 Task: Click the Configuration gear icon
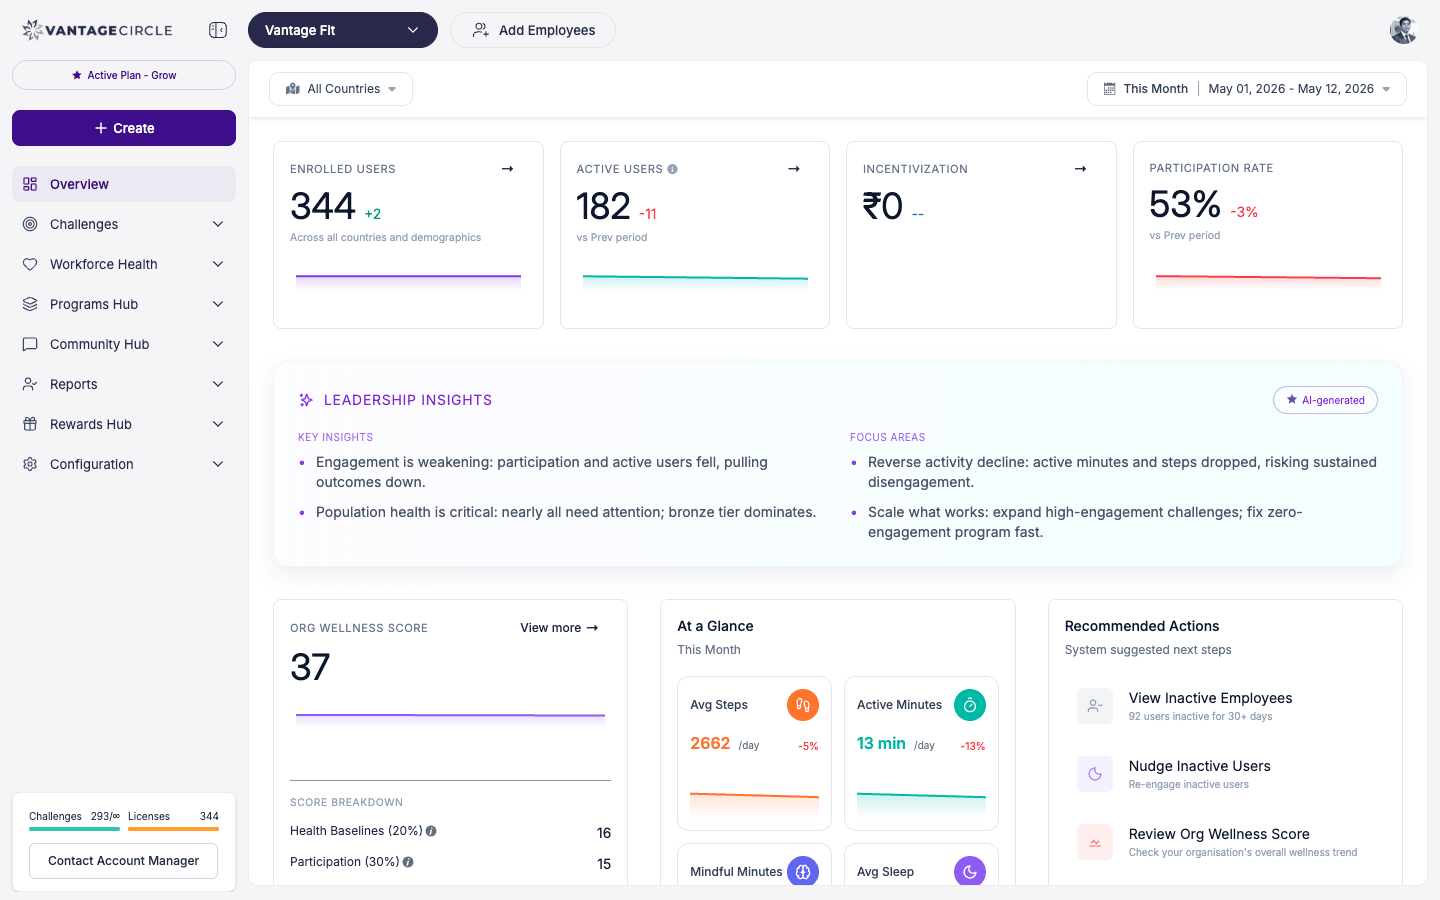click(x=30, y=464)
